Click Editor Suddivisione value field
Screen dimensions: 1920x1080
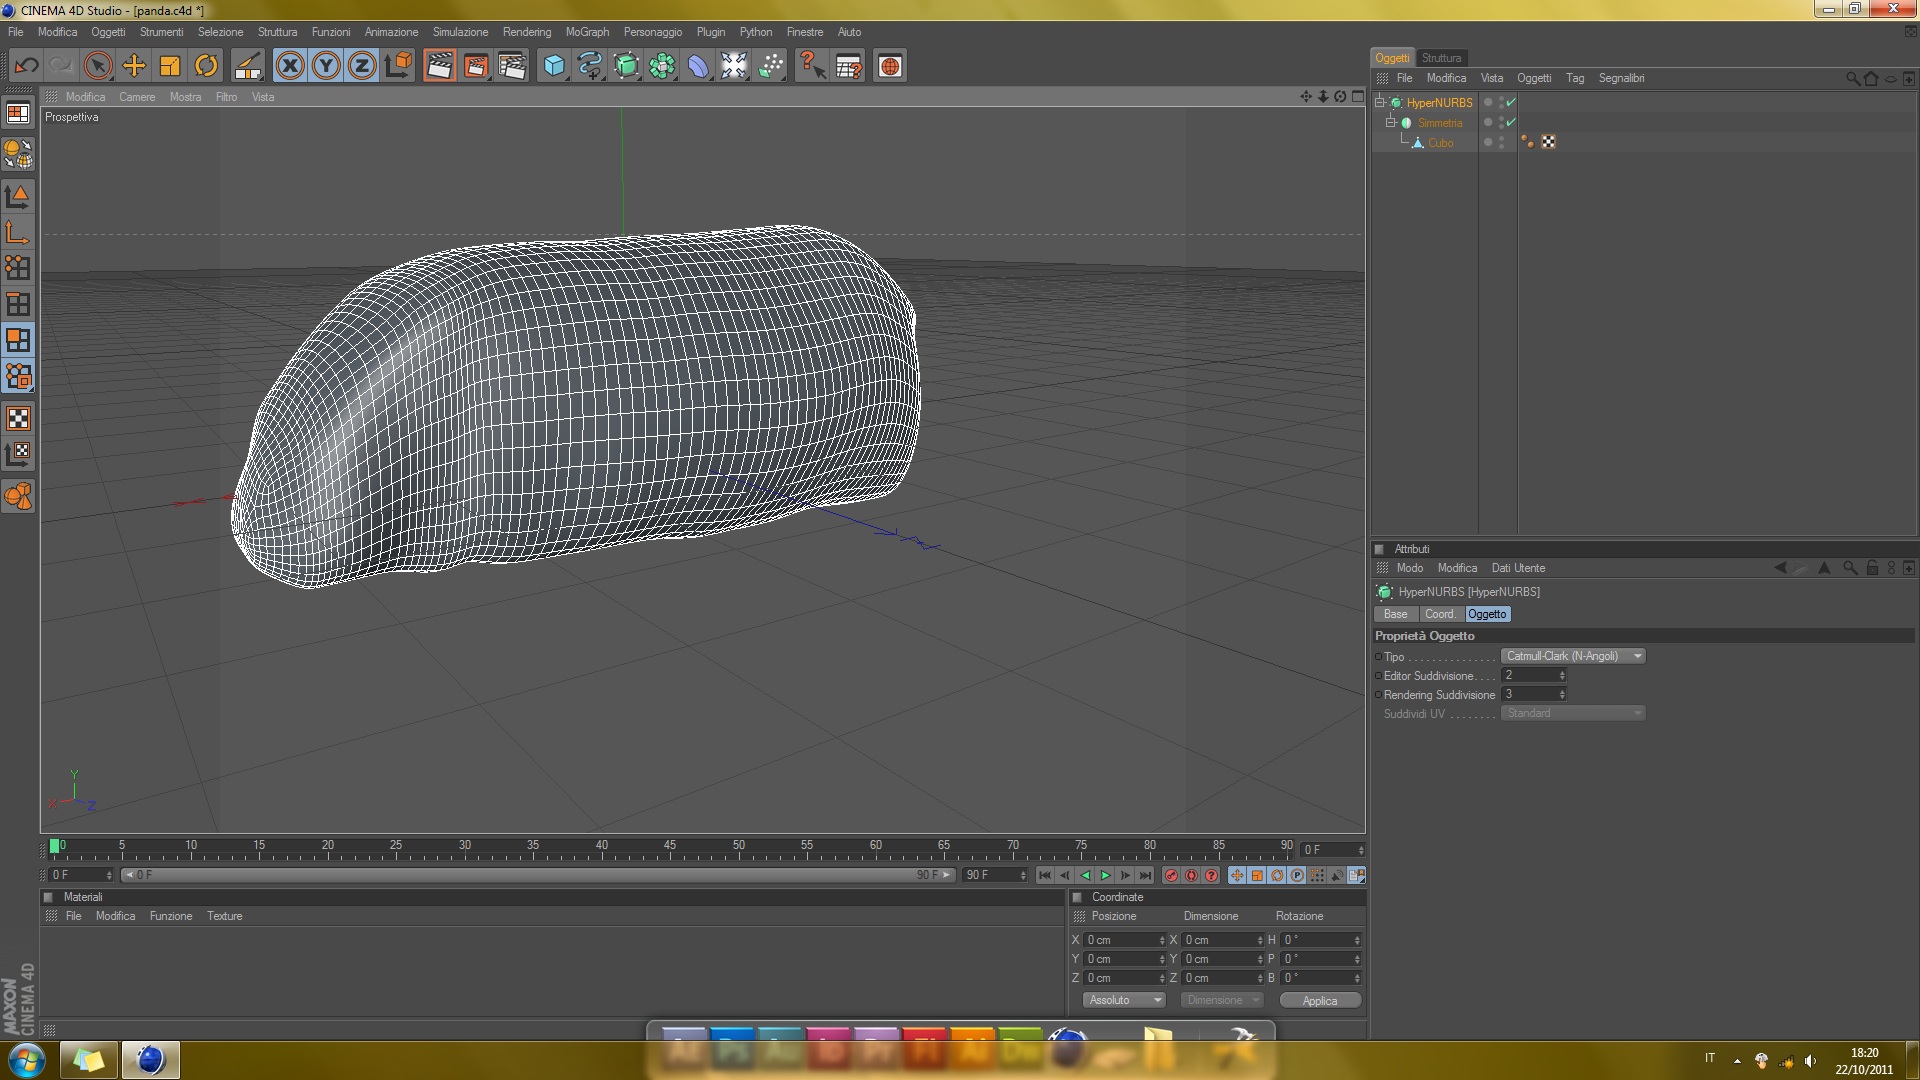(x=1530, y=675)
